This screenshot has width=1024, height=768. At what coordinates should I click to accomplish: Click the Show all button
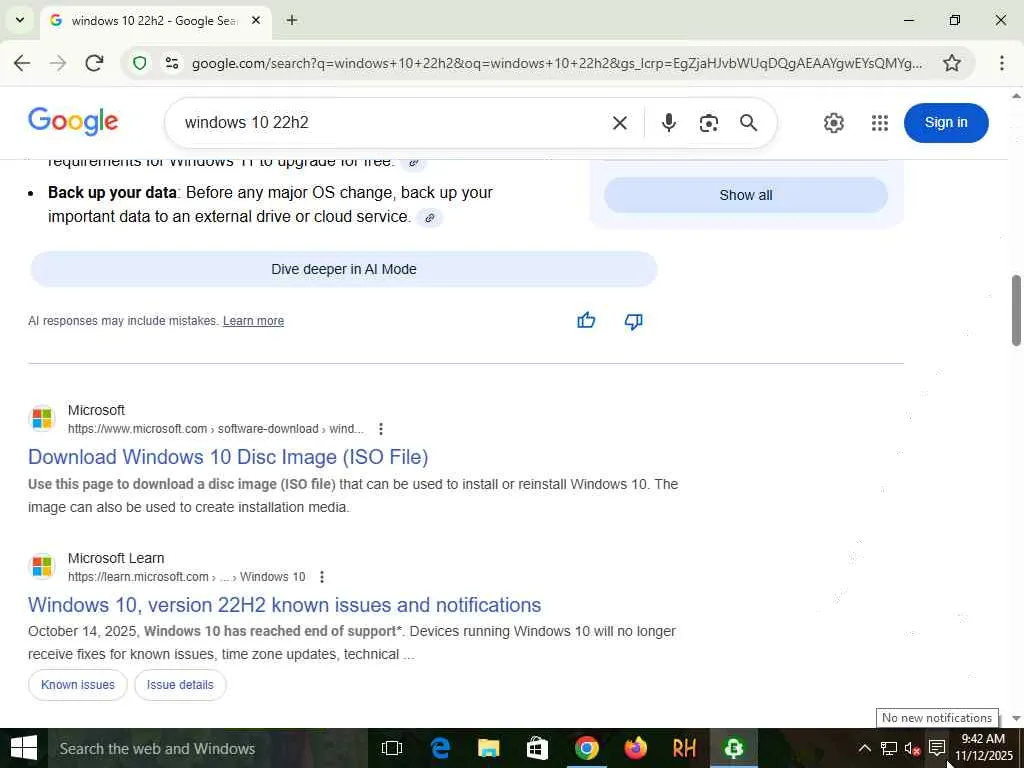[746, 195]
